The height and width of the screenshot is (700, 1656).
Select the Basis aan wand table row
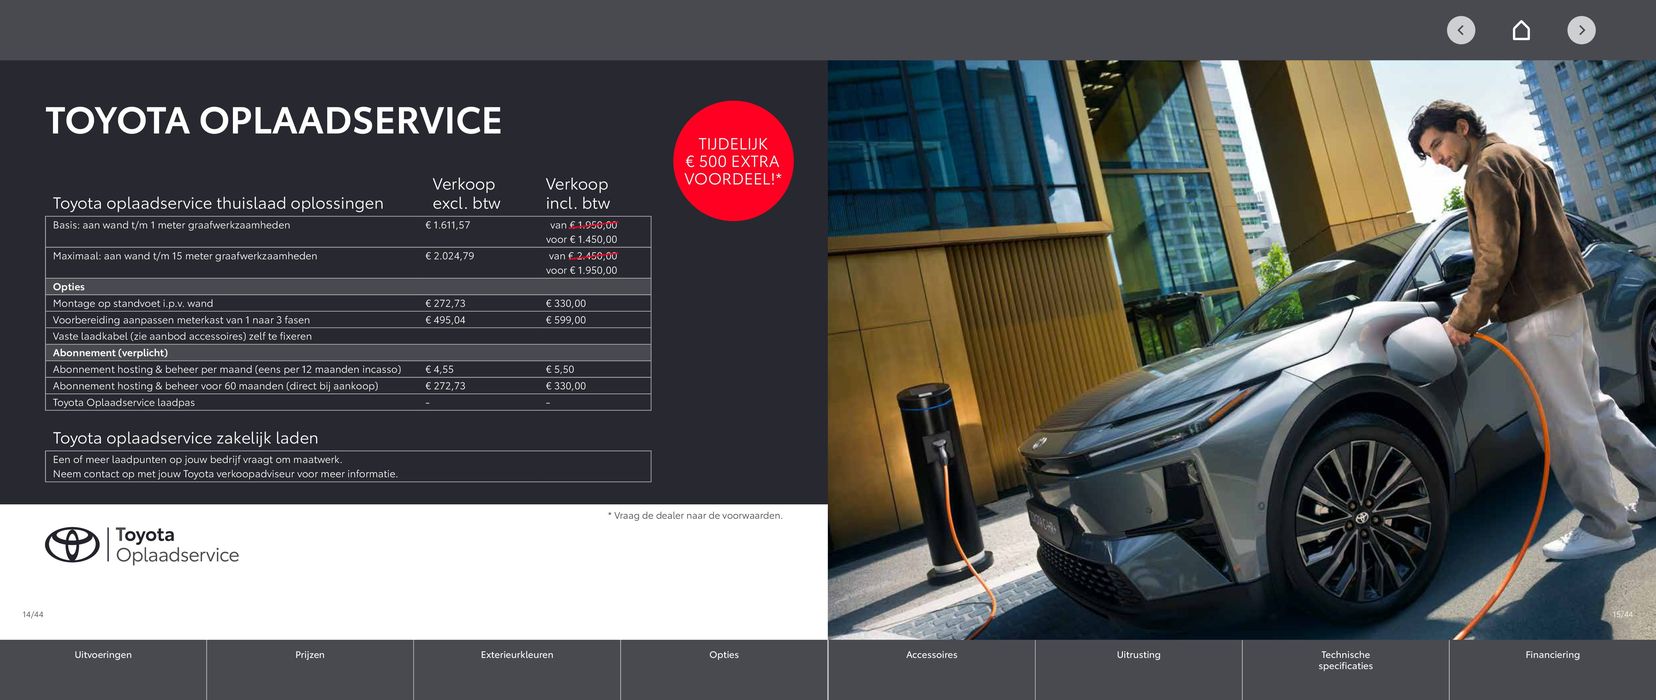348,232
